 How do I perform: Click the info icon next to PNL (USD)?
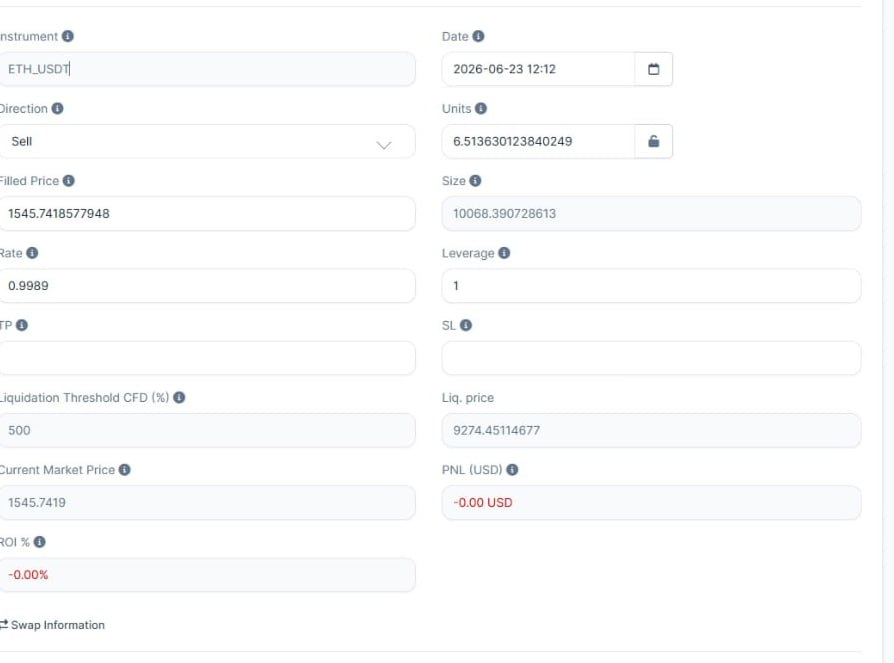click(x=512, y=470)
